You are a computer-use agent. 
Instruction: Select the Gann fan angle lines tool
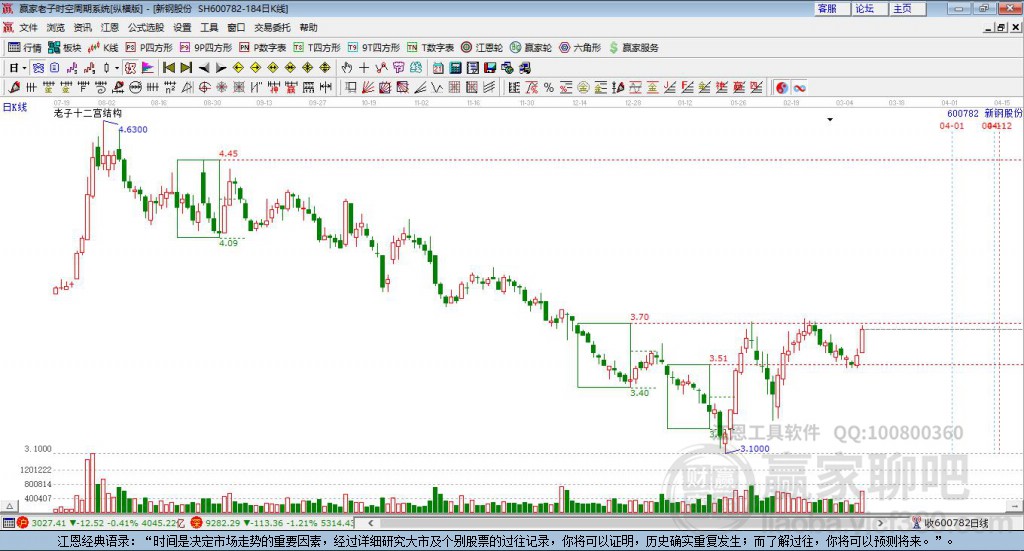[368, 87]
